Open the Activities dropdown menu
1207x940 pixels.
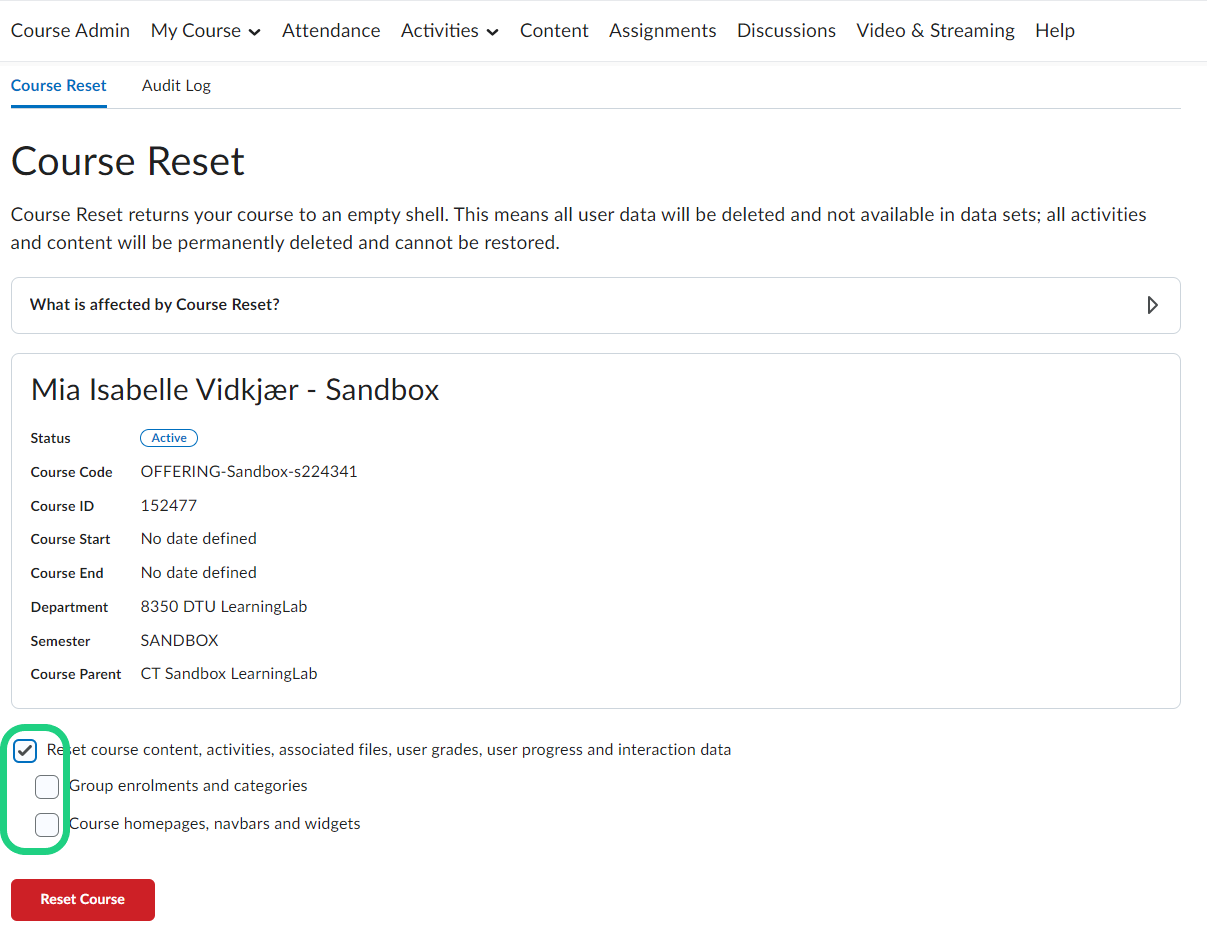pos(449,31)
